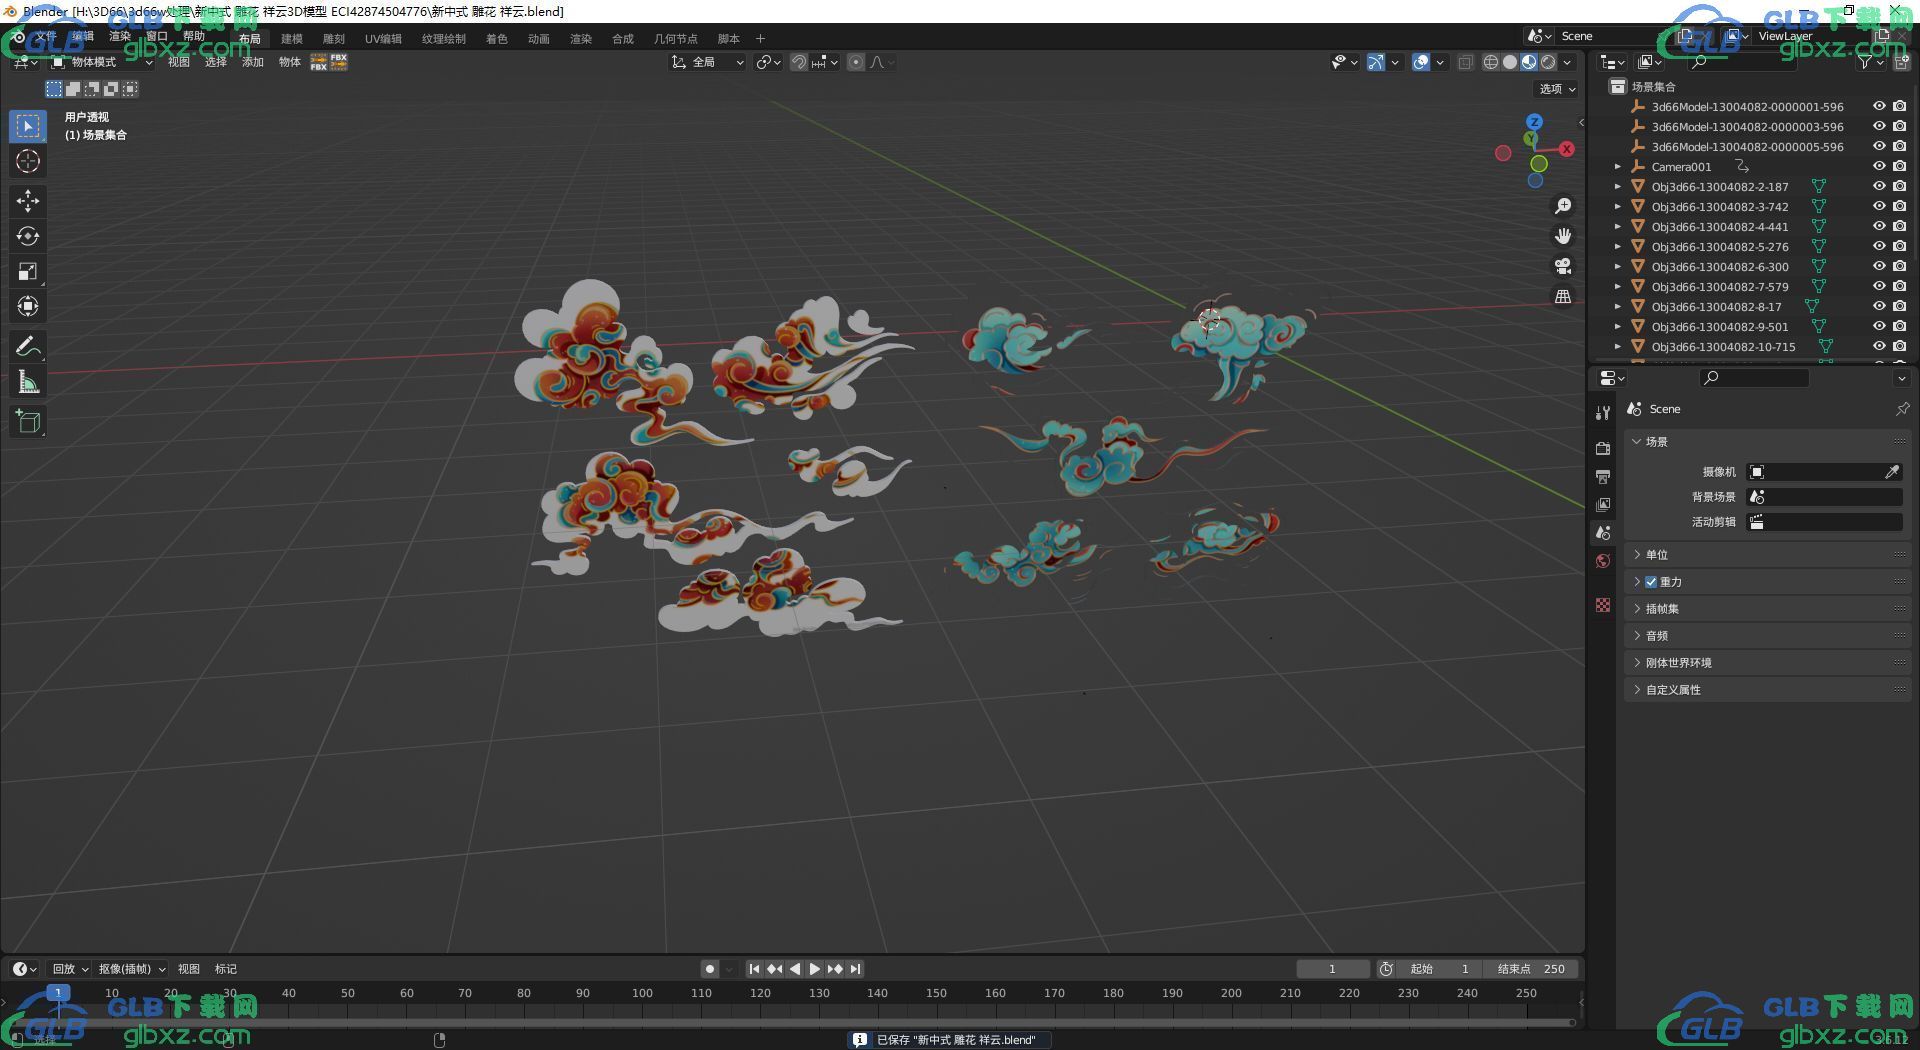Open the Render properties tab
The image size is (1920, 1050).
[x=1603, y=448]
